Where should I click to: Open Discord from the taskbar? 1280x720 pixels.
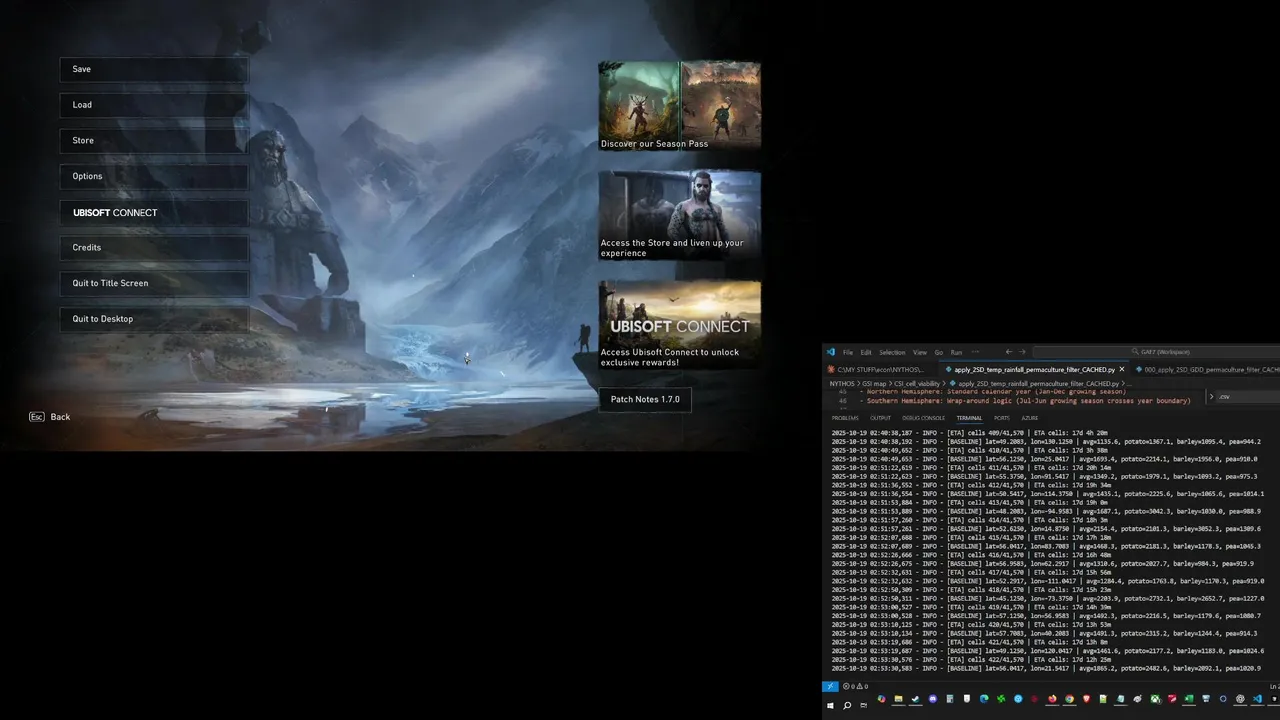click(x=933, y=699)
